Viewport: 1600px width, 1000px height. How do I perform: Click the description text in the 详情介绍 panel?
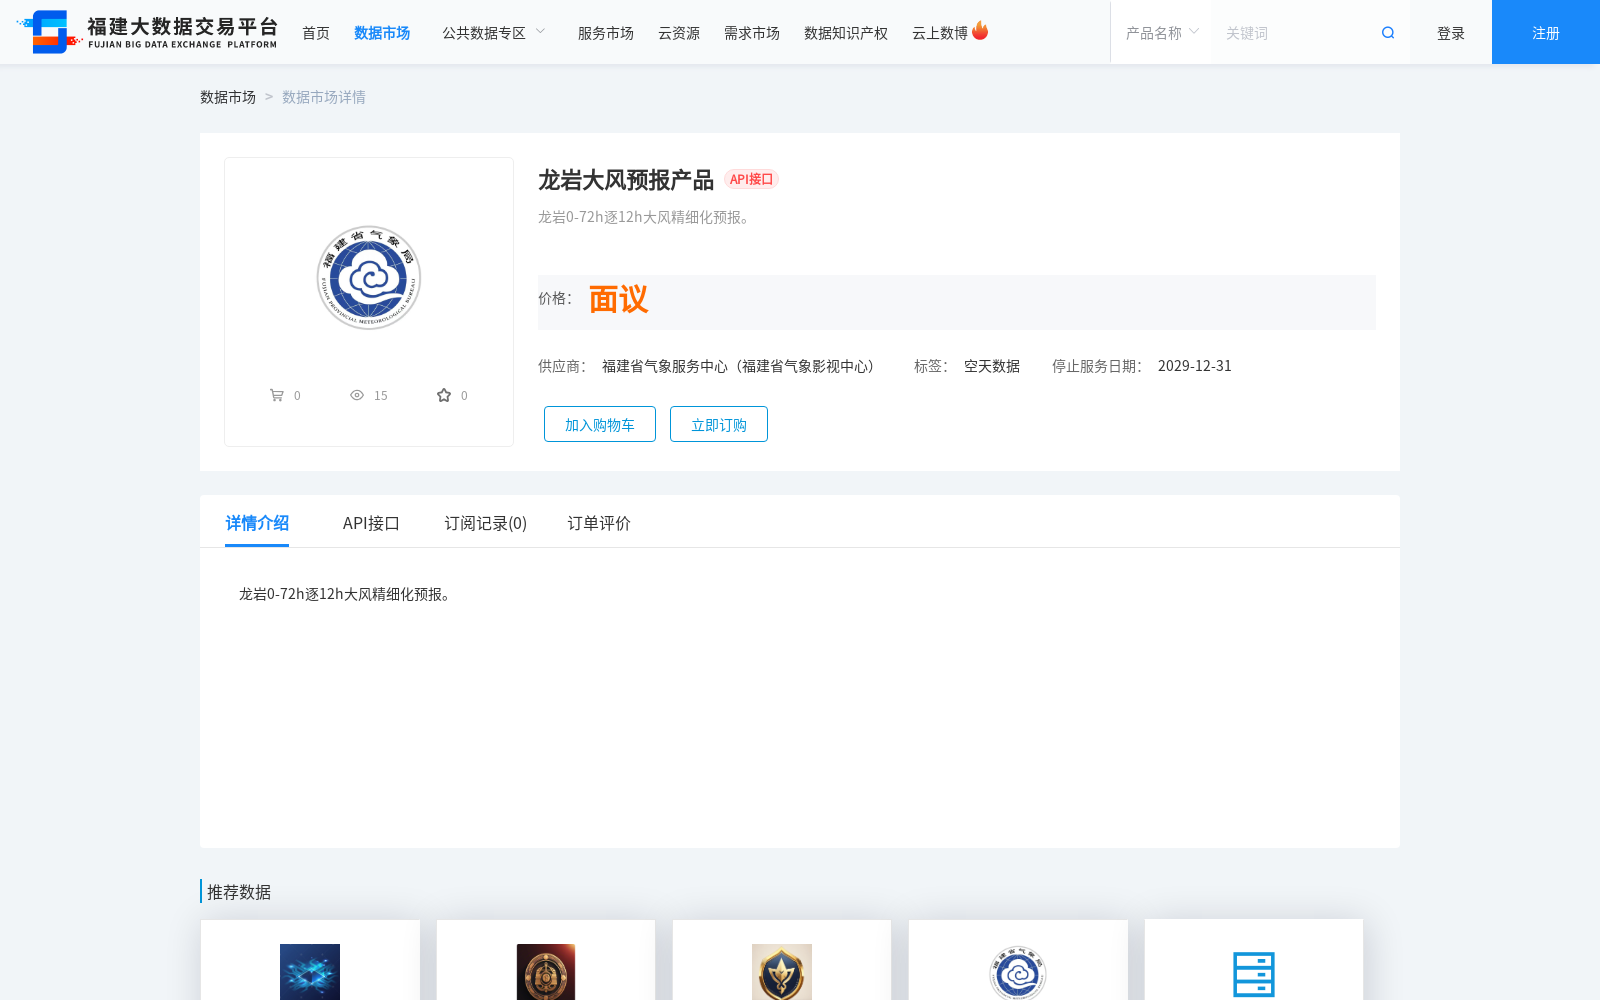347,594
